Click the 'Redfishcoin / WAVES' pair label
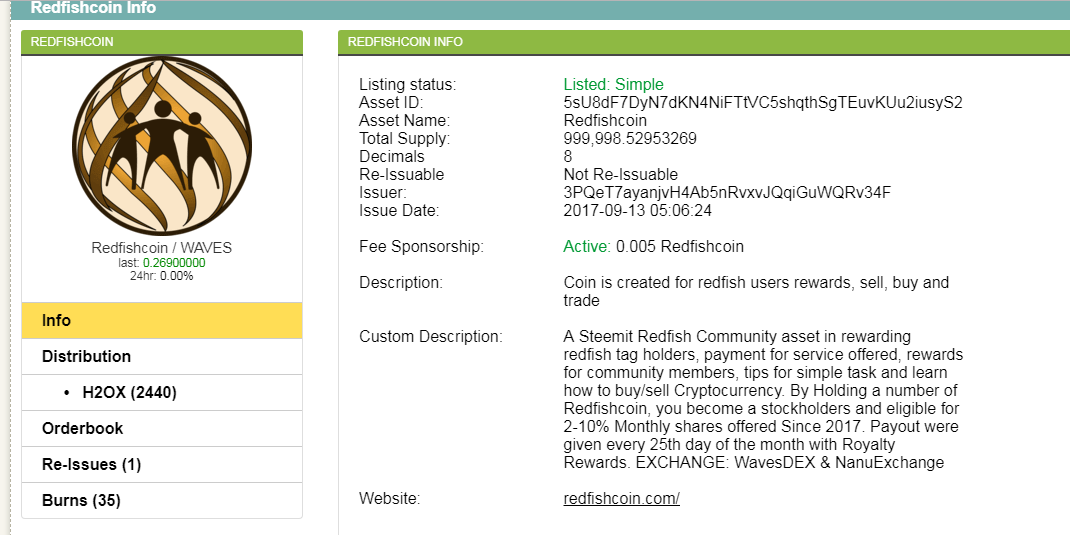 point(162,248)
